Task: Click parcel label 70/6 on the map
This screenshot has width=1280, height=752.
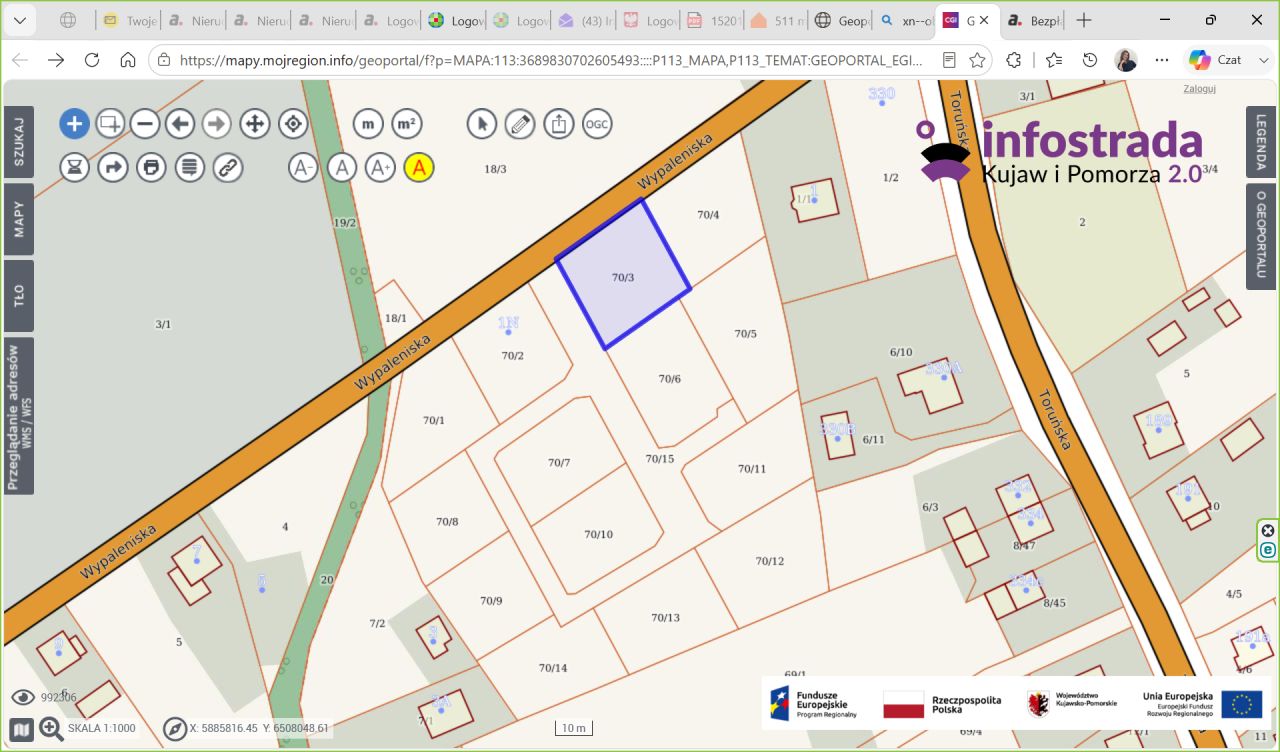Action: tap(670, 379)
